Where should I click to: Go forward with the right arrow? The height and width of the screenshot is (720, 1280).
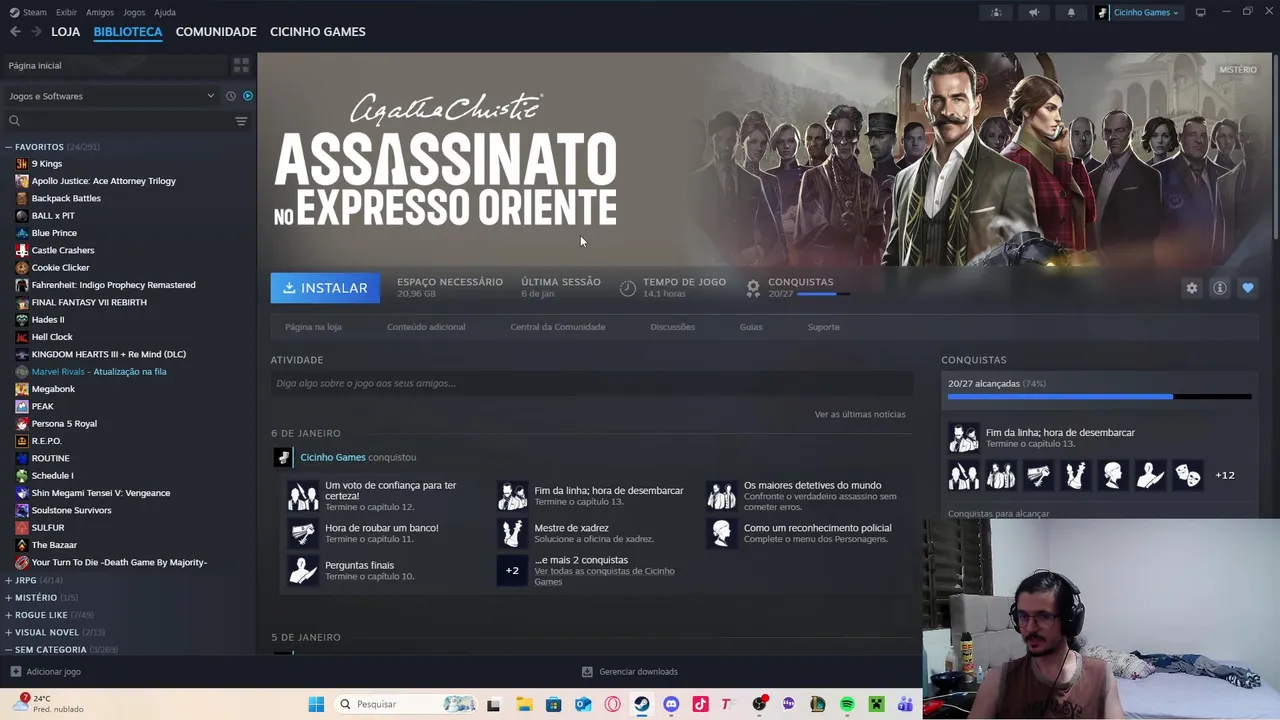[36, 32]
